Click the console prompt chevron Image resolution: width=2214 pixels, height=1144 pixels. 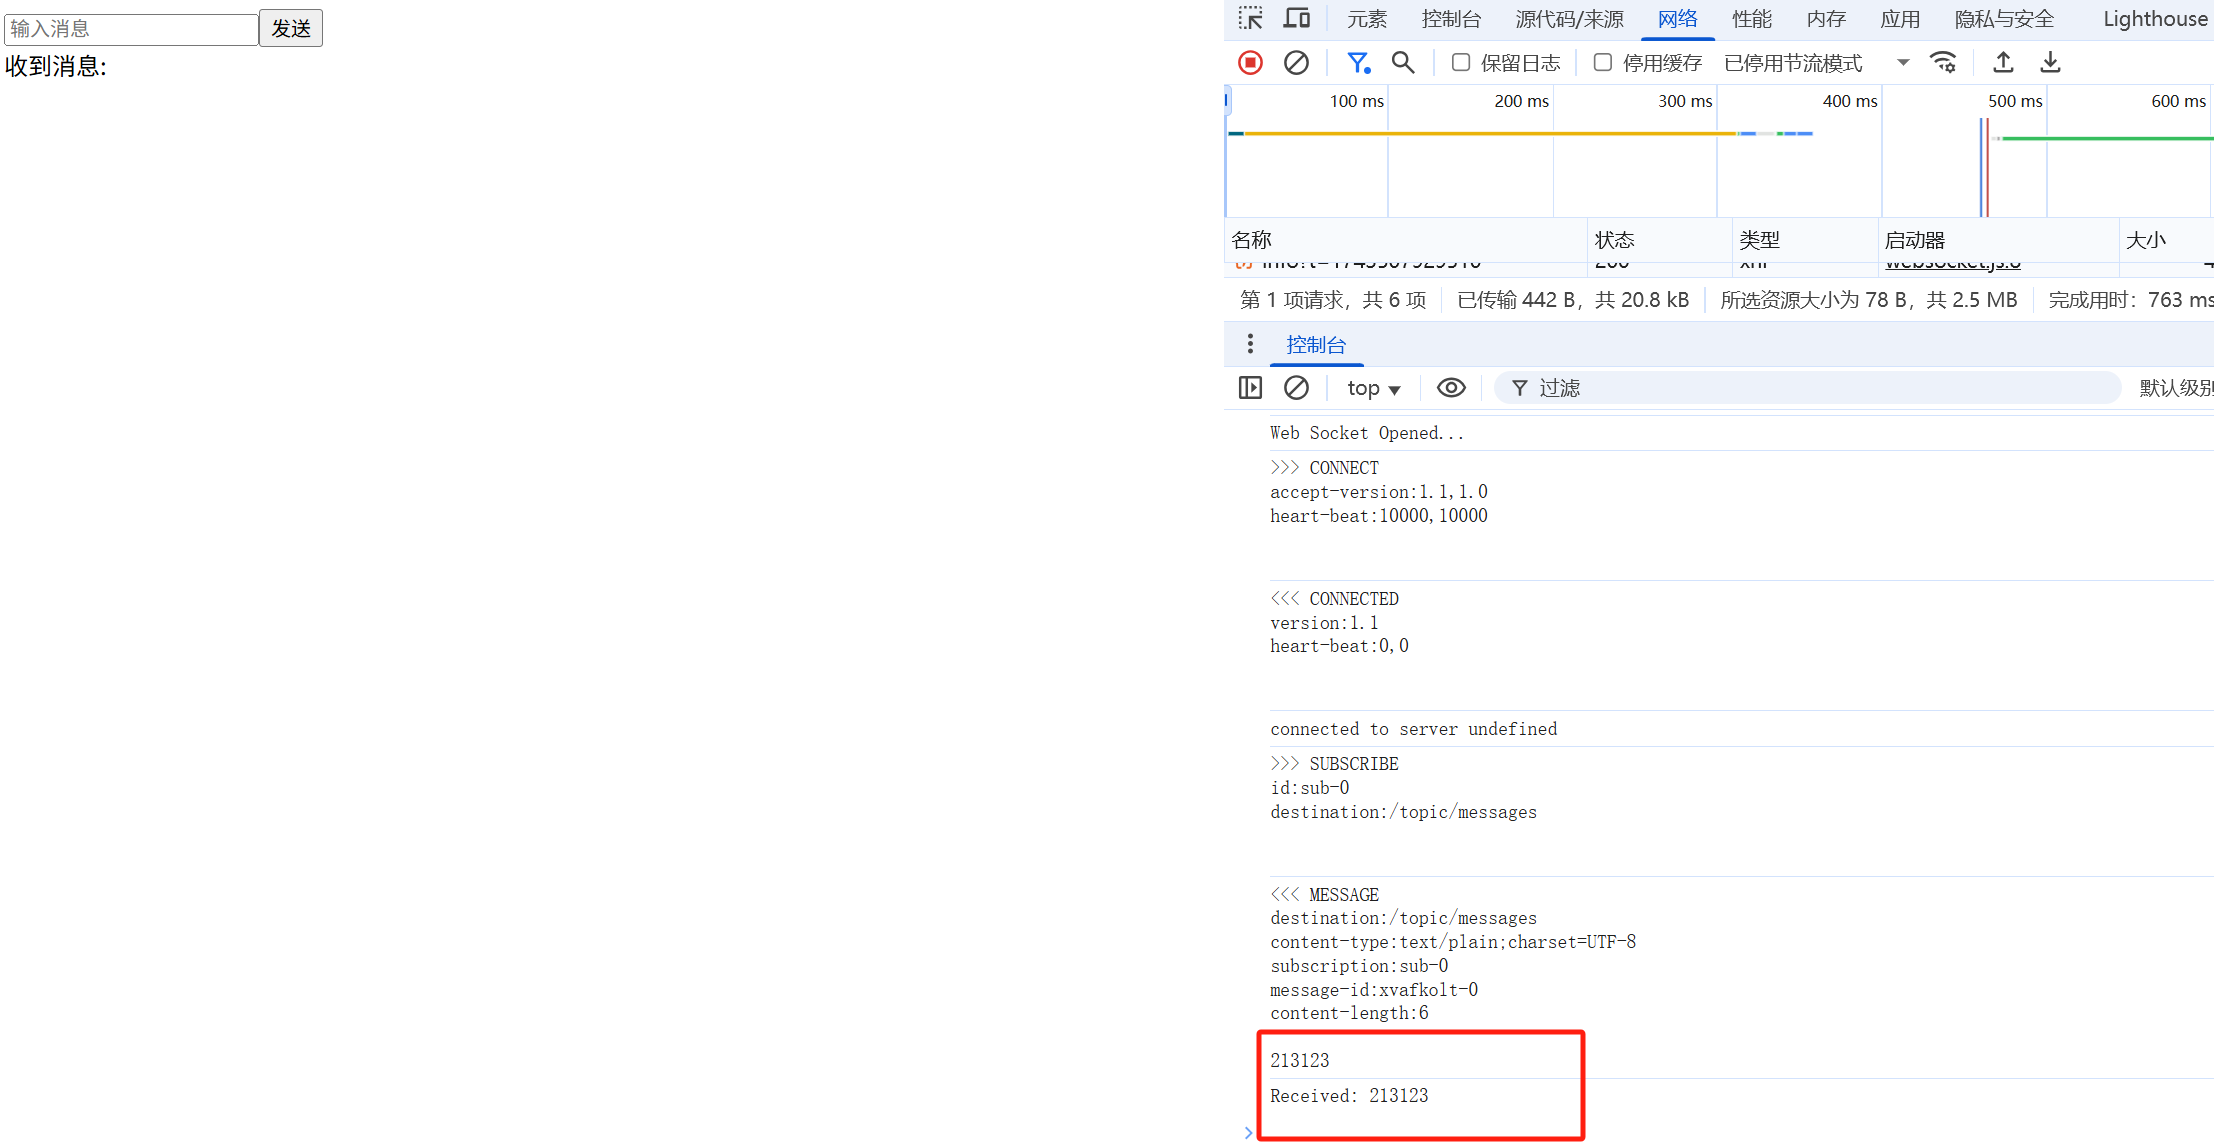[x=1248, y=1132]
